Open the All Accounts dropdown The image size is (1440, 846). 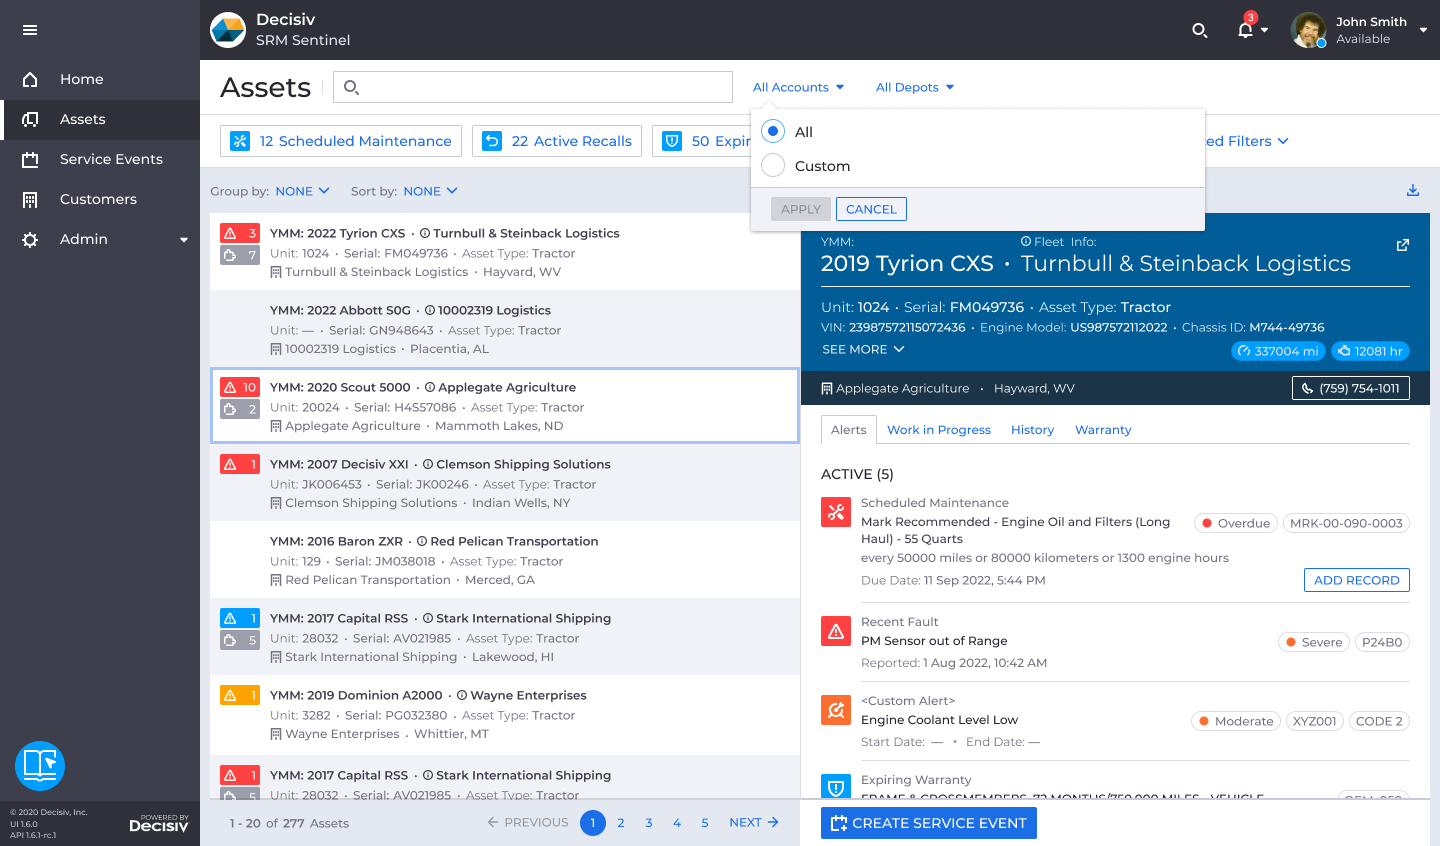coord(798,87)
